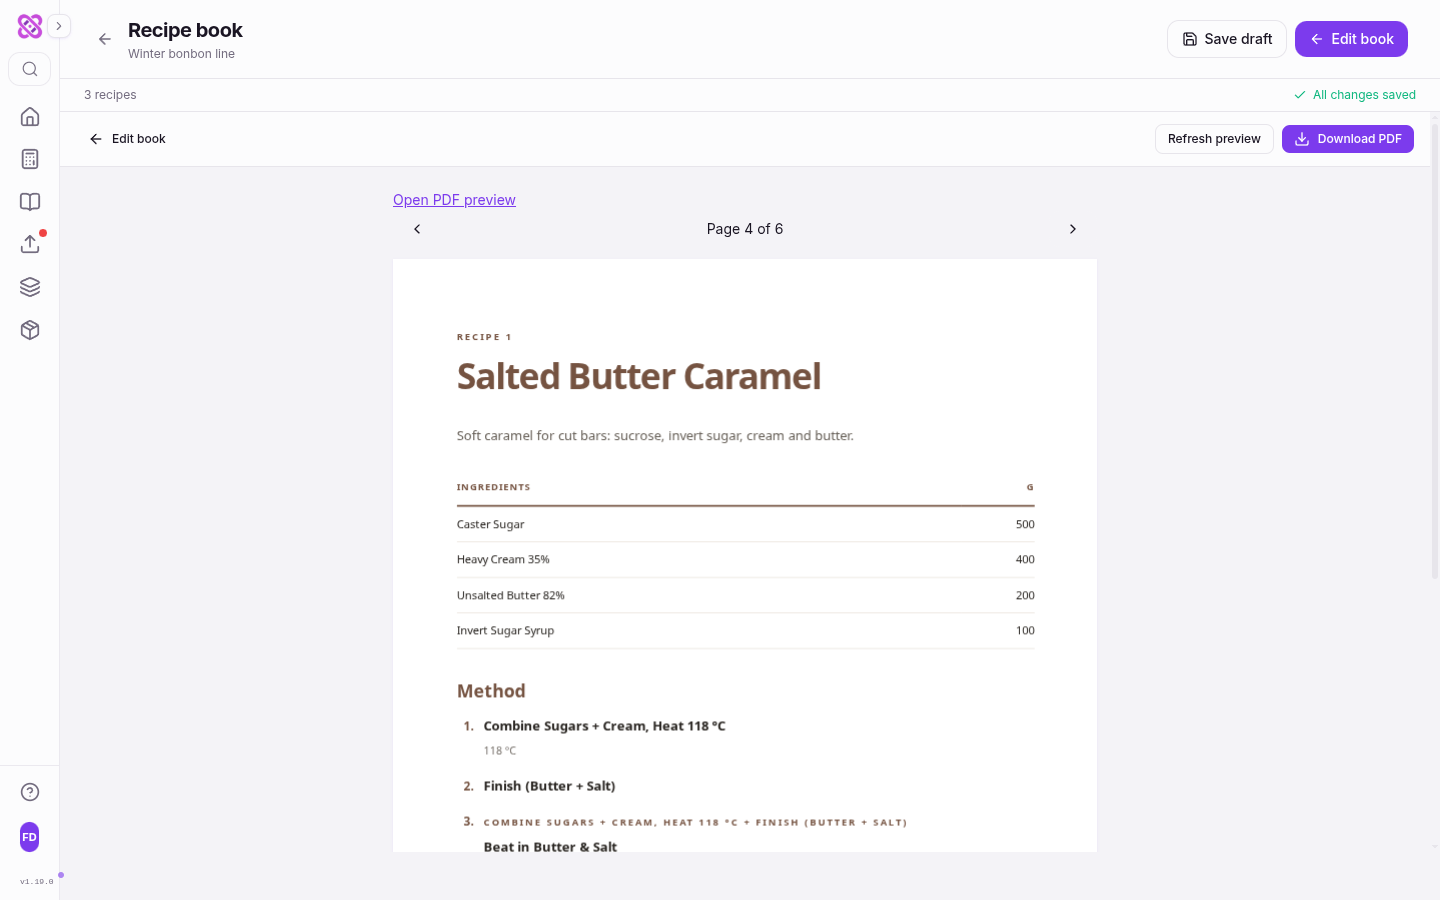Screen dimensions: 1440x900
Task: Click the Save draft button
Action: (1227, 39)
